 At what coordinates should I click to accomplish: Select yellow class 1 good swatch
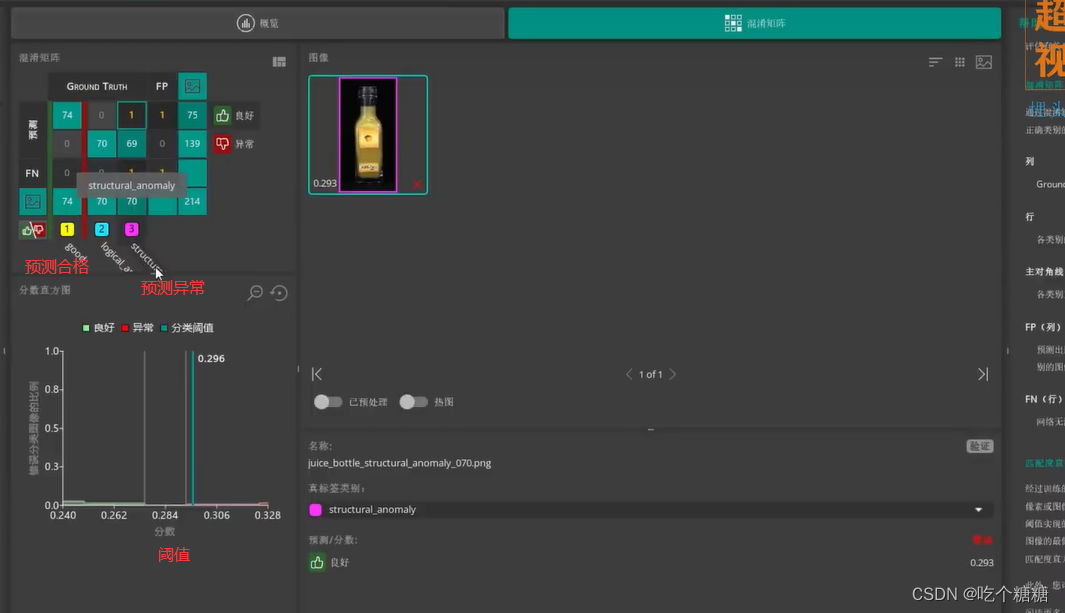point(67,229)
